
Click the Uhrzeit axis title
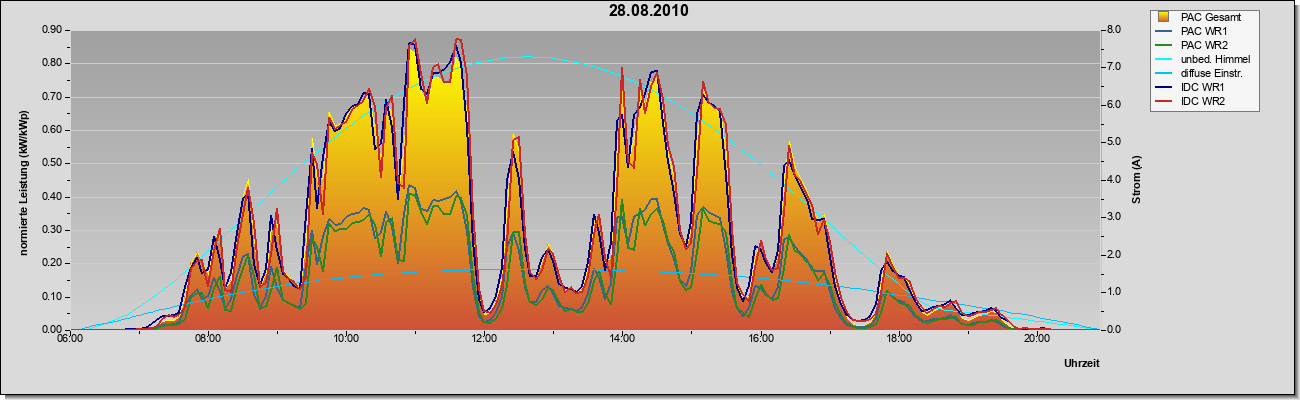1082,365
